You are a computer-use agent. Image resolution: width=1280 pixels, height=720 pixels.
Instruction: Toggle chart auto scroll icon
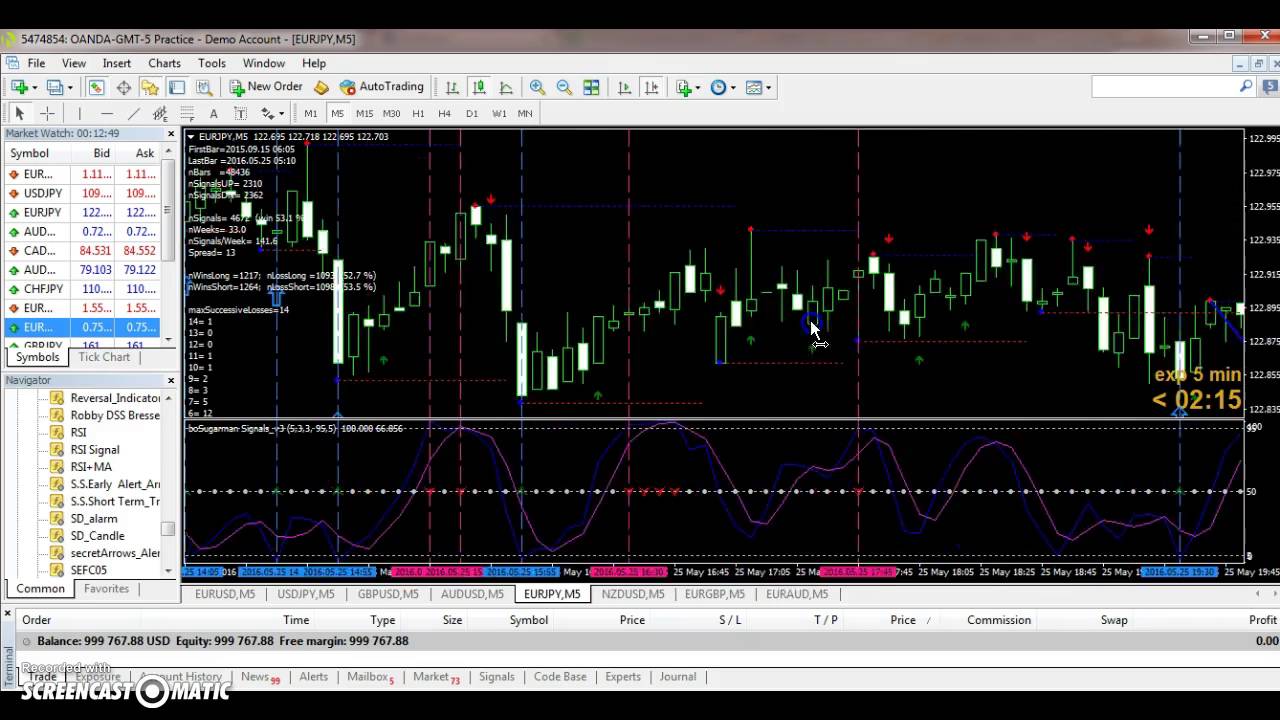tap(625, 87)
